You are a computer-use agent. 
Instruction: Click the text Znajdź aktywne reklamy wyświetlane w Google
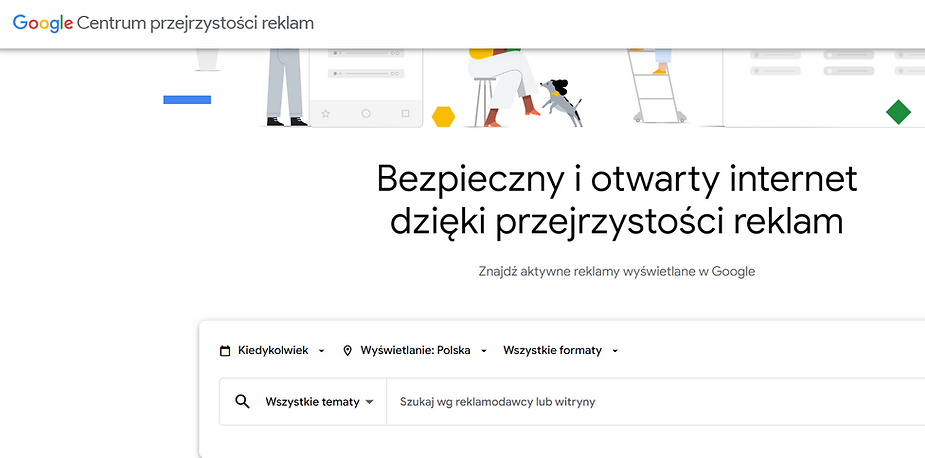point(616,271)
